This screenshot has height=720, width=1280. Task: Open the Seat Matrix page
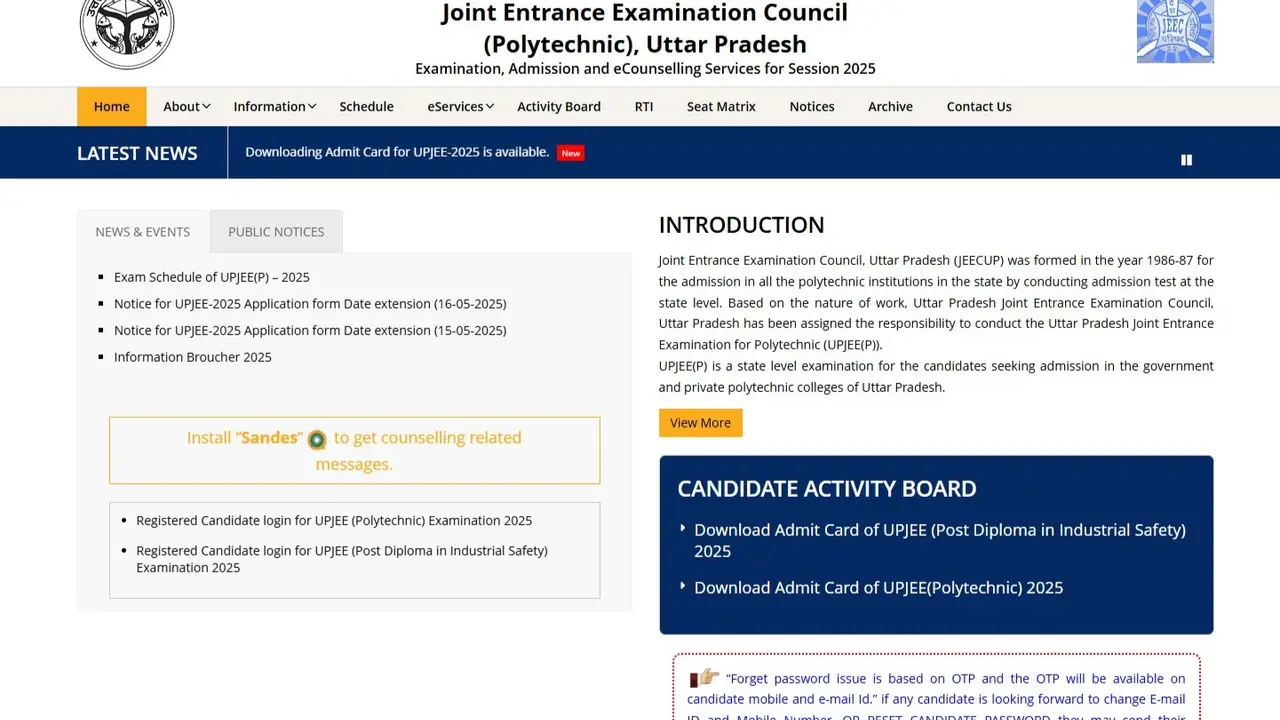[721, 106]
